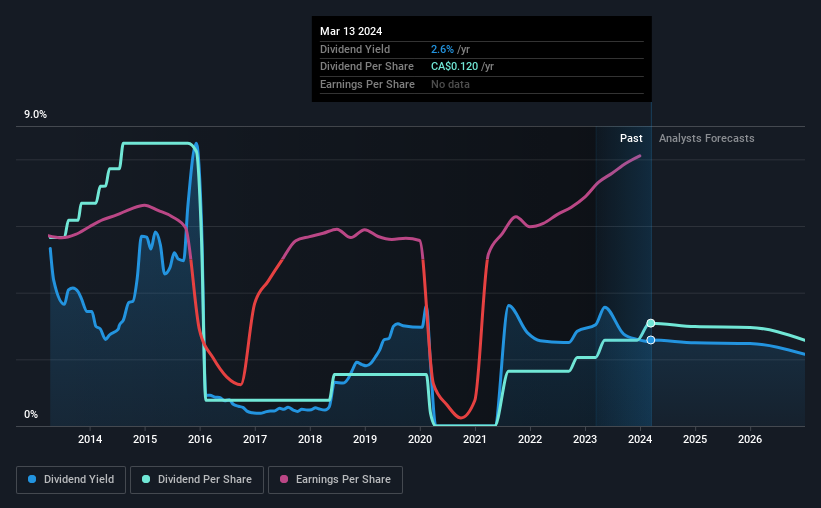The height and width of the screenshot is (508, 821).
Task: Click the 2014 x-axis label
Action: tap(90, 439)
